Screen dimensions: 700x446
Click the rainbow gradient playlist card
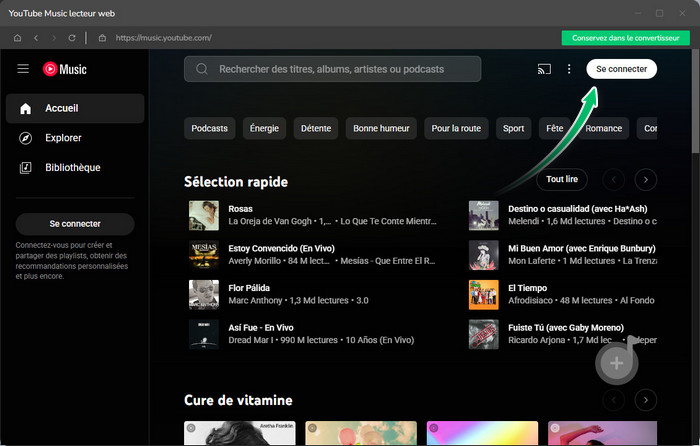pyautogui.click(x=482, y=433)
